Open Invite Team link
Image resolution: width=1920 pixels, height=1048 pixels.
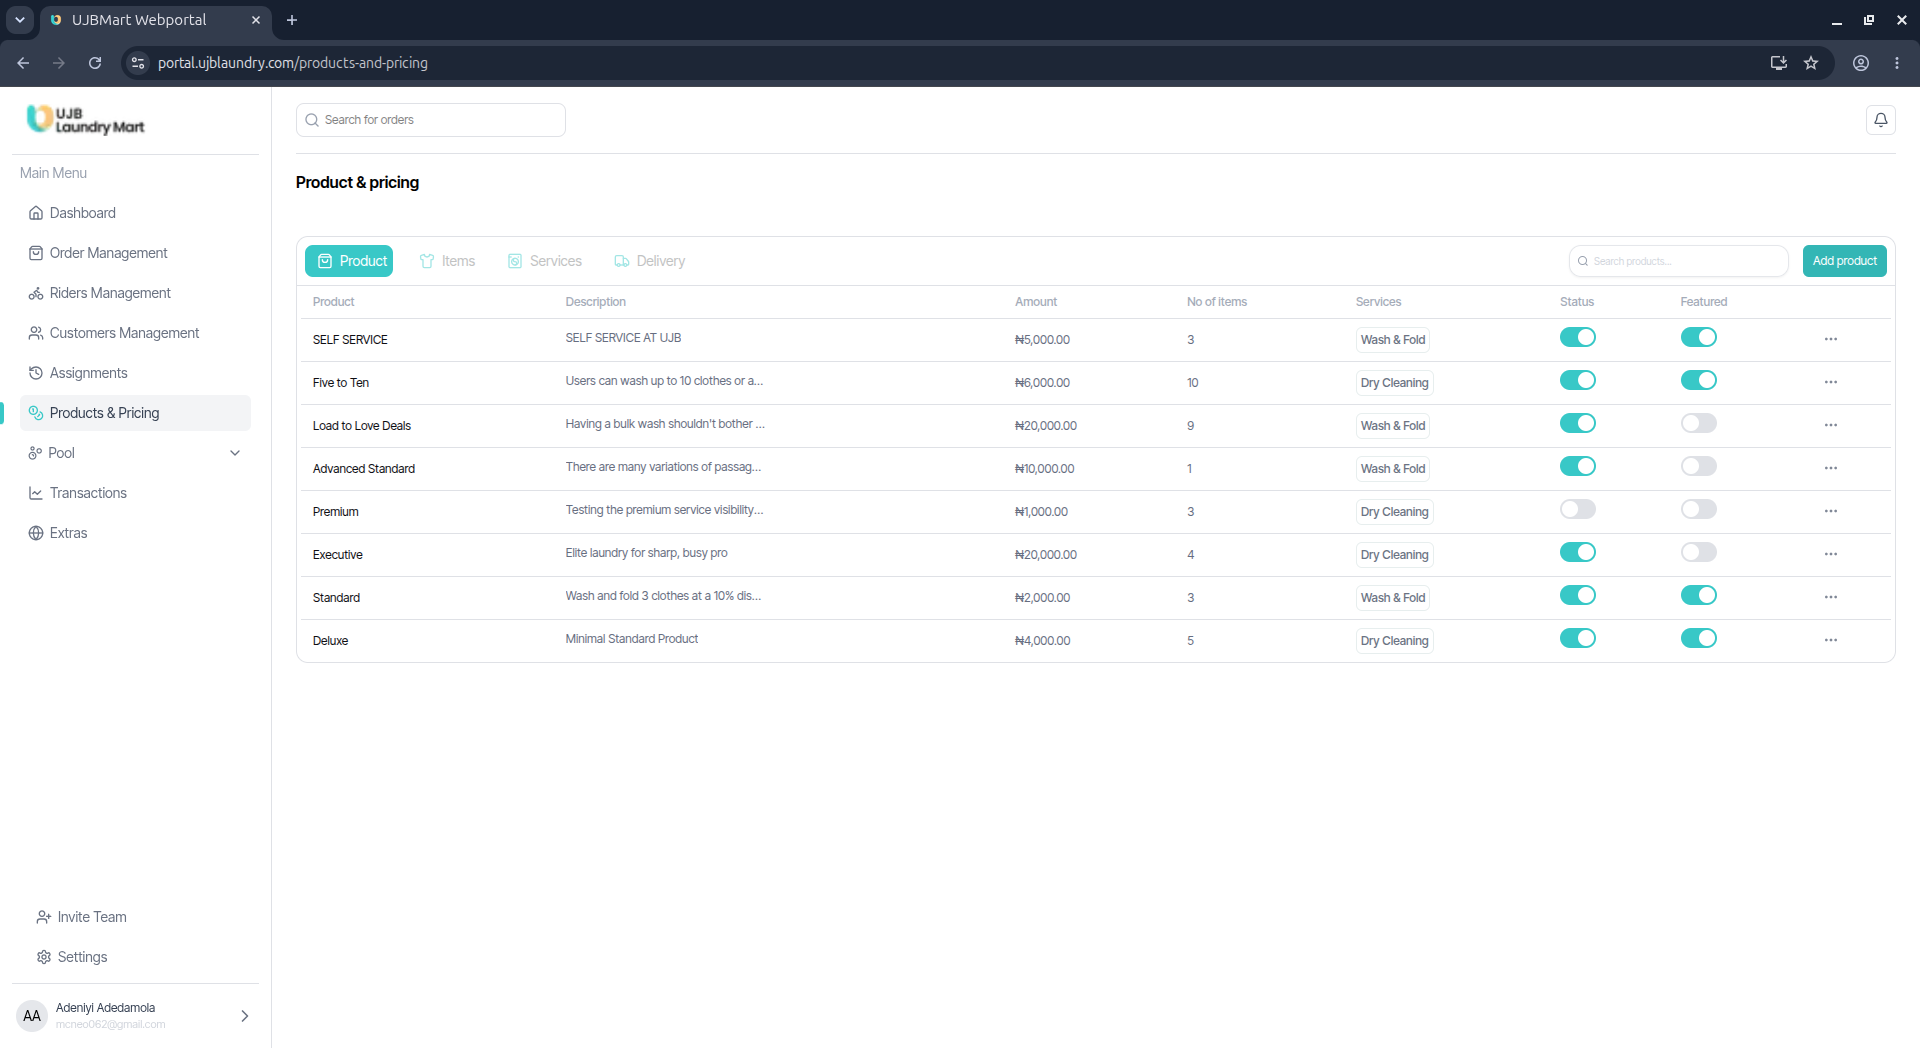click(x=82, y=917)
